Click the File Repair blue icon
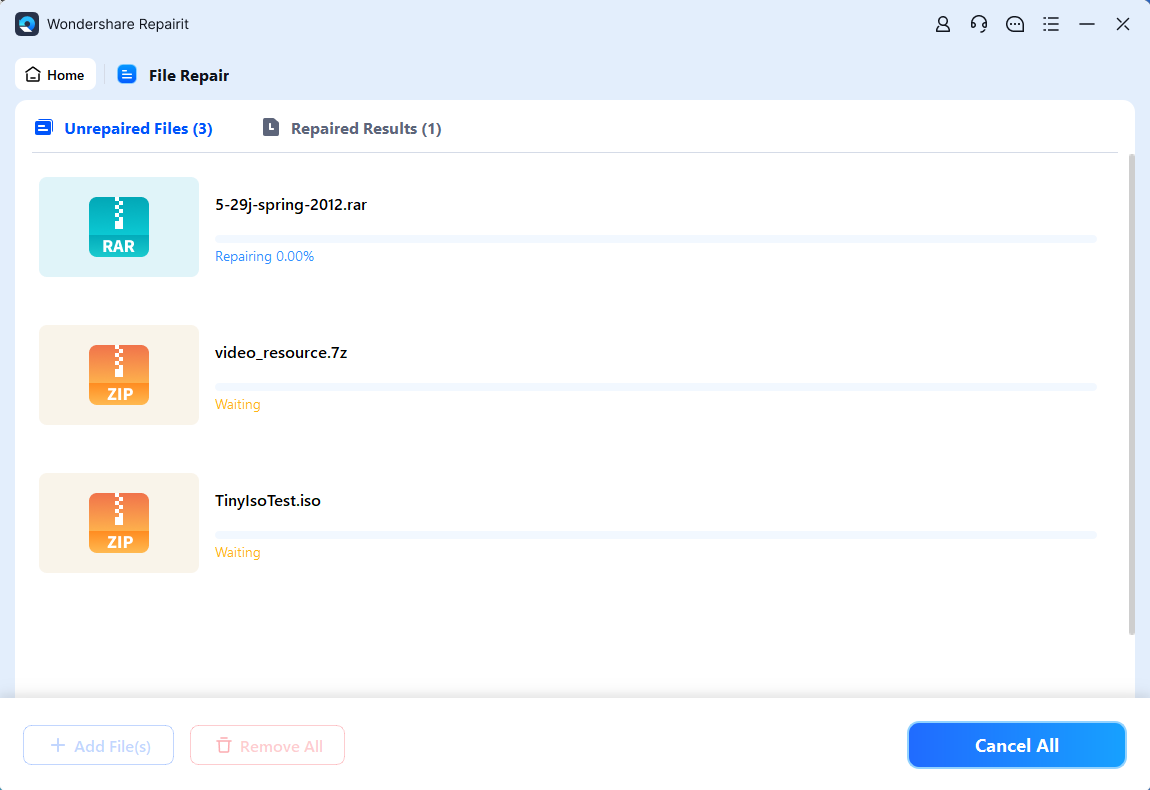Screen dimensions: 1150x790 point(127,74)
